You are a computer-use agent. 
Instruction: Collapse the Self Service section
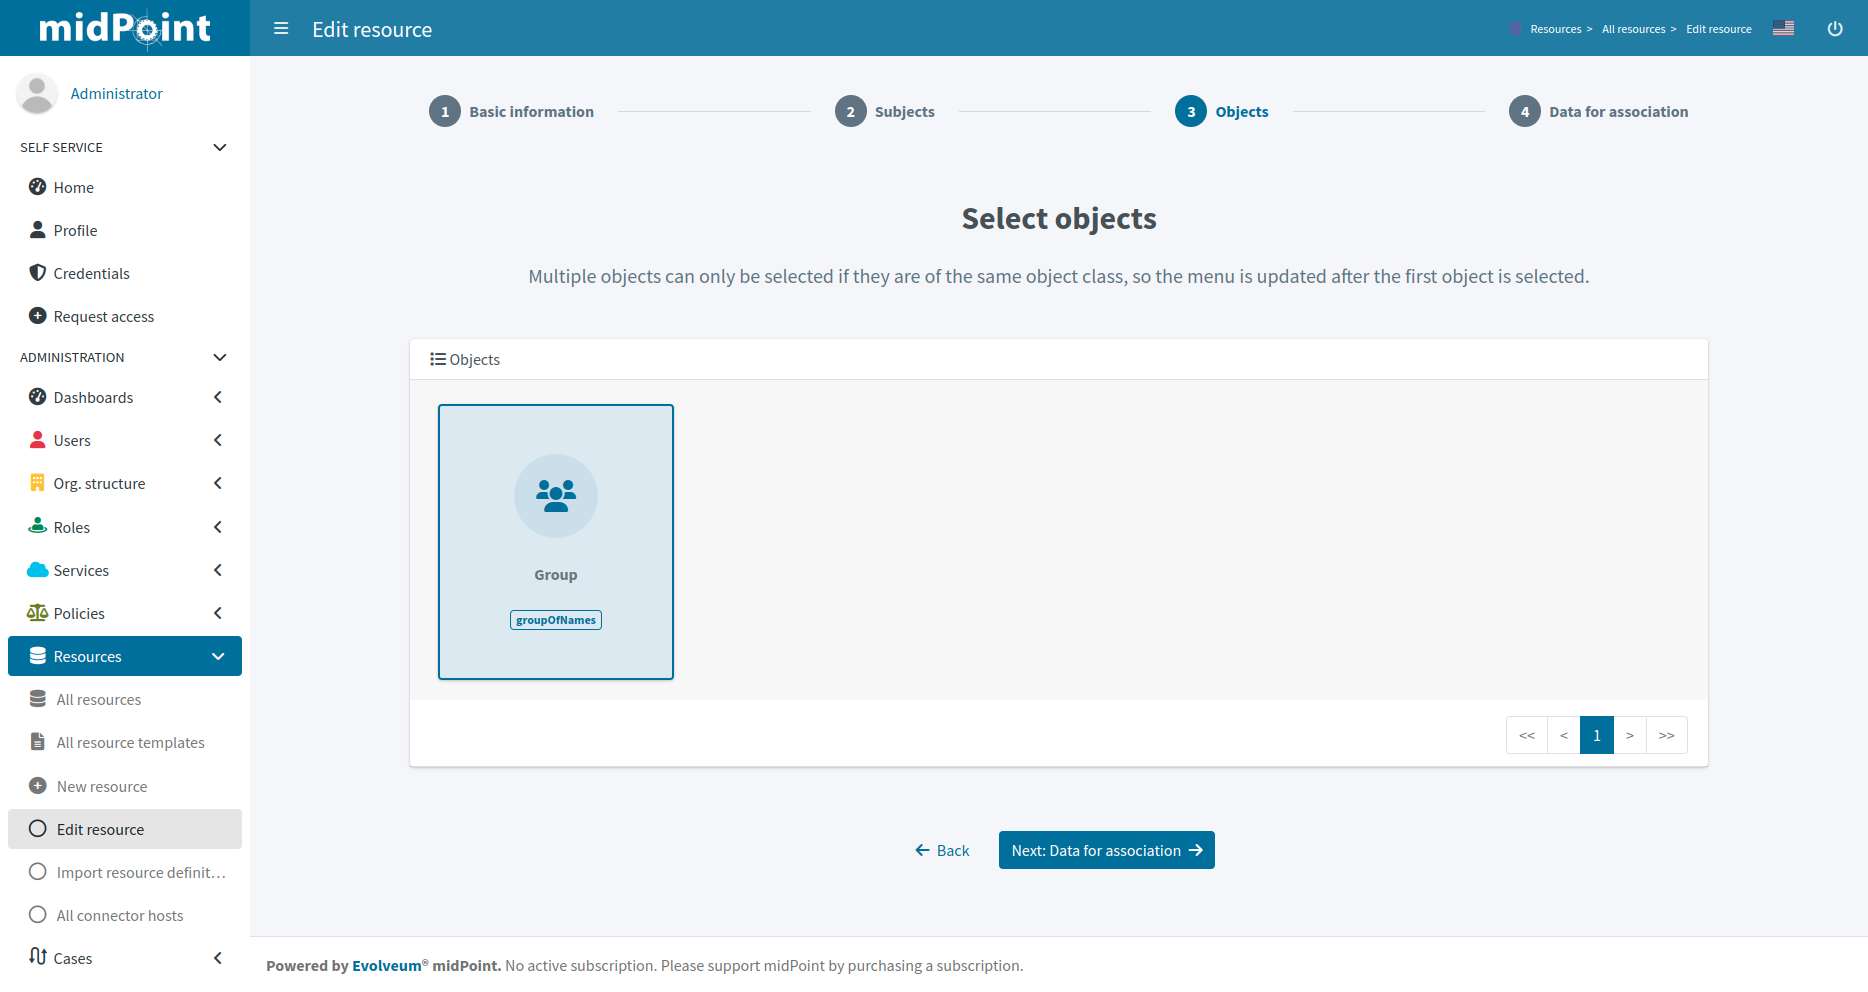220,147
